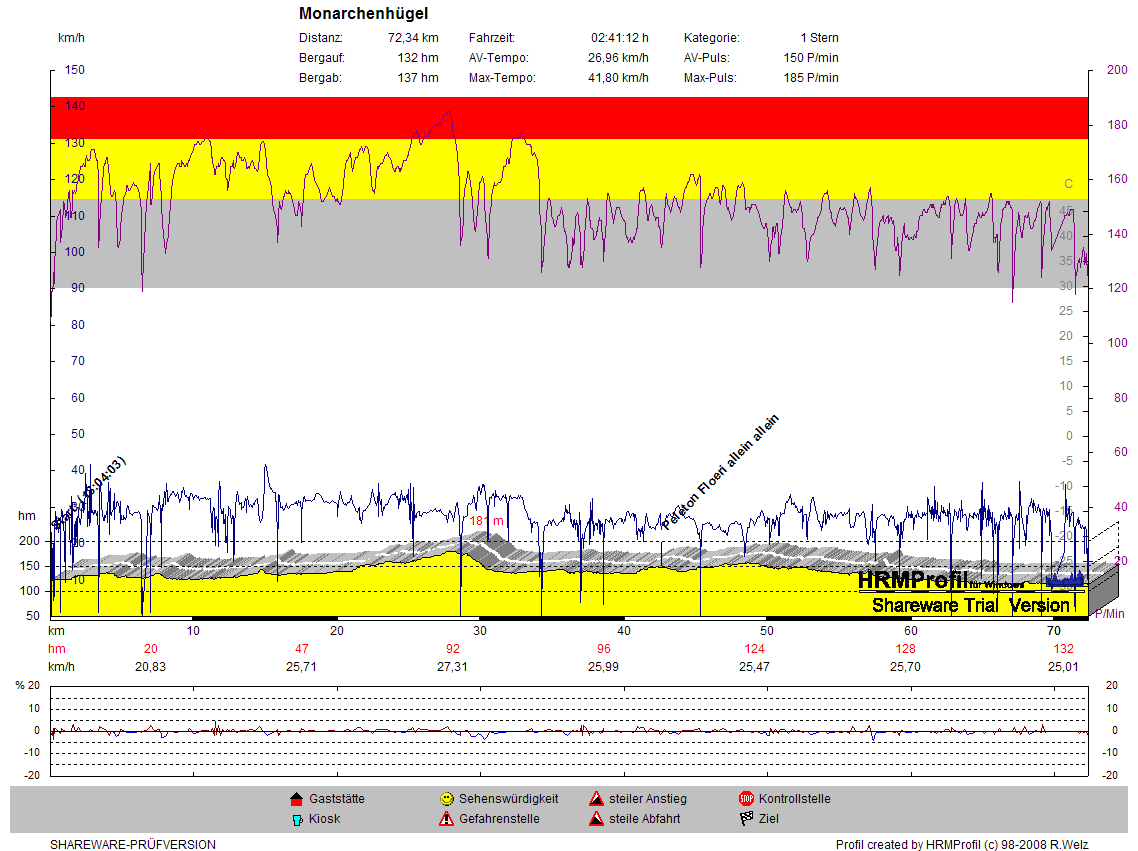Click the Distanz value 72,34 km

413,38
